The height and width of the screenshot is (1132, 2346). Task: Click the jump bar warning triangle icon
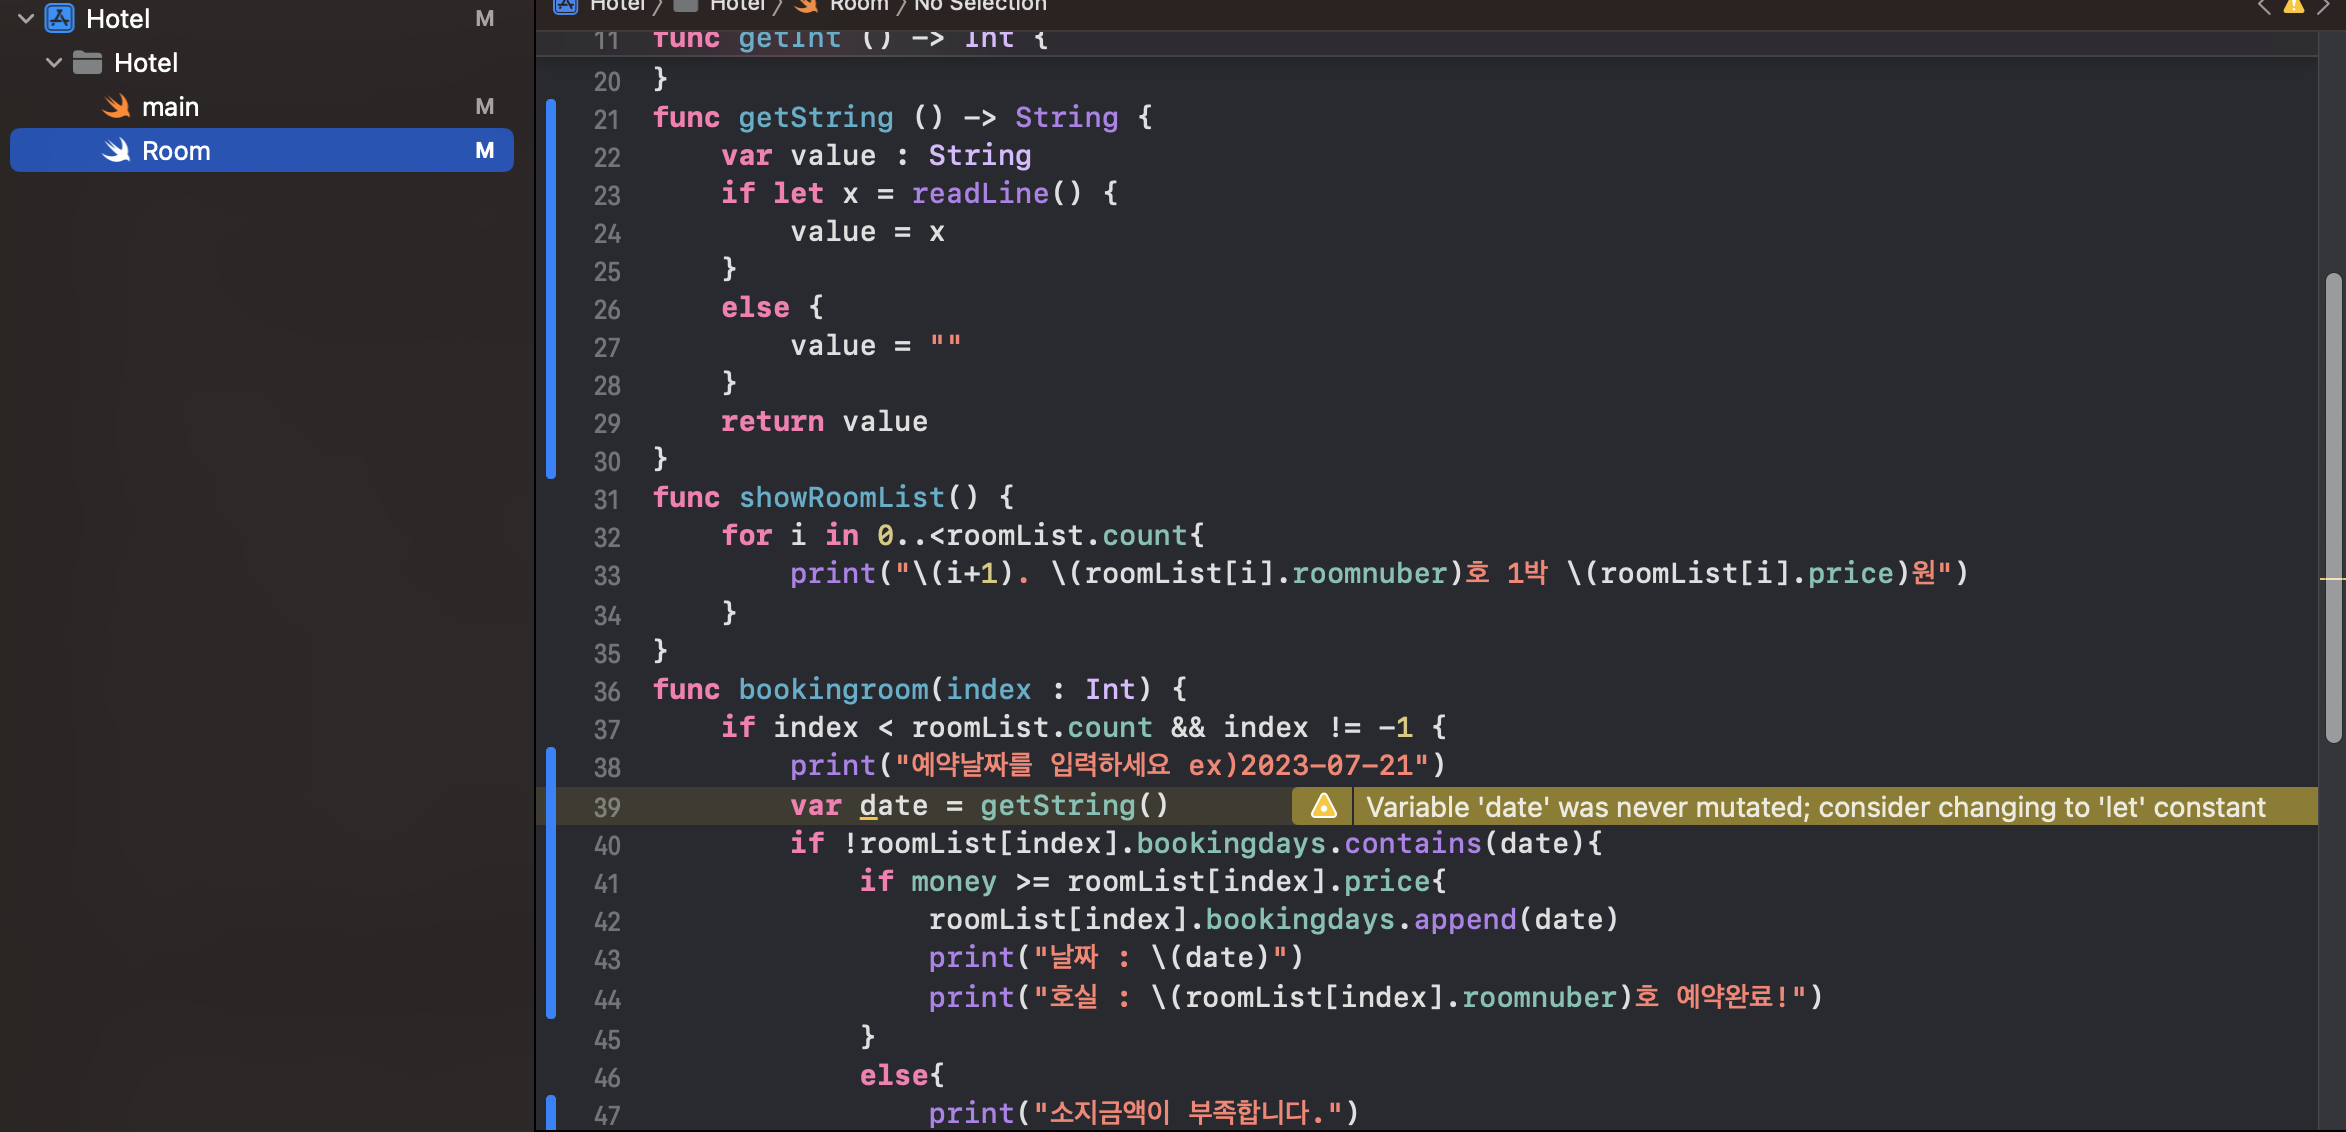[x=2294, y=7]
